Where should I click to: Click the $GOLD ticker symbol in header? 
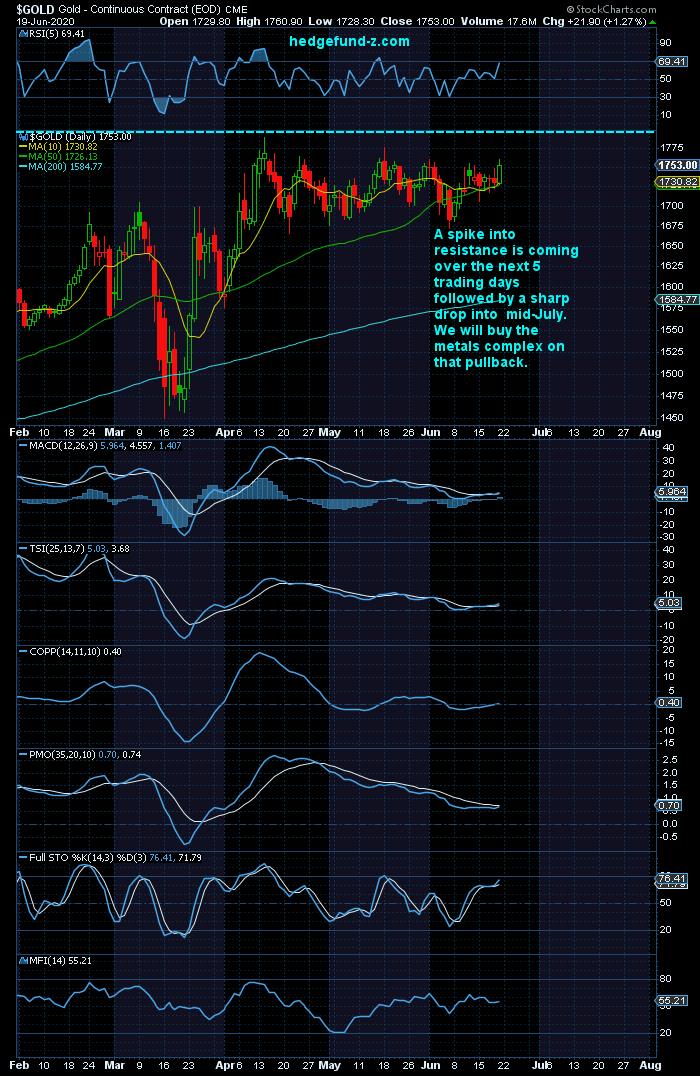point(36,10)
